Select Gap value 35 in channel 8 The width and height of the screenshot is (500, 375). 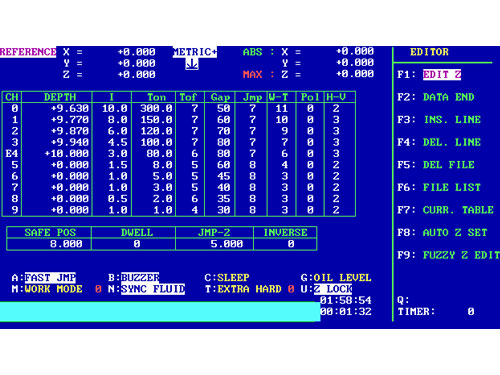click(224, 199)
